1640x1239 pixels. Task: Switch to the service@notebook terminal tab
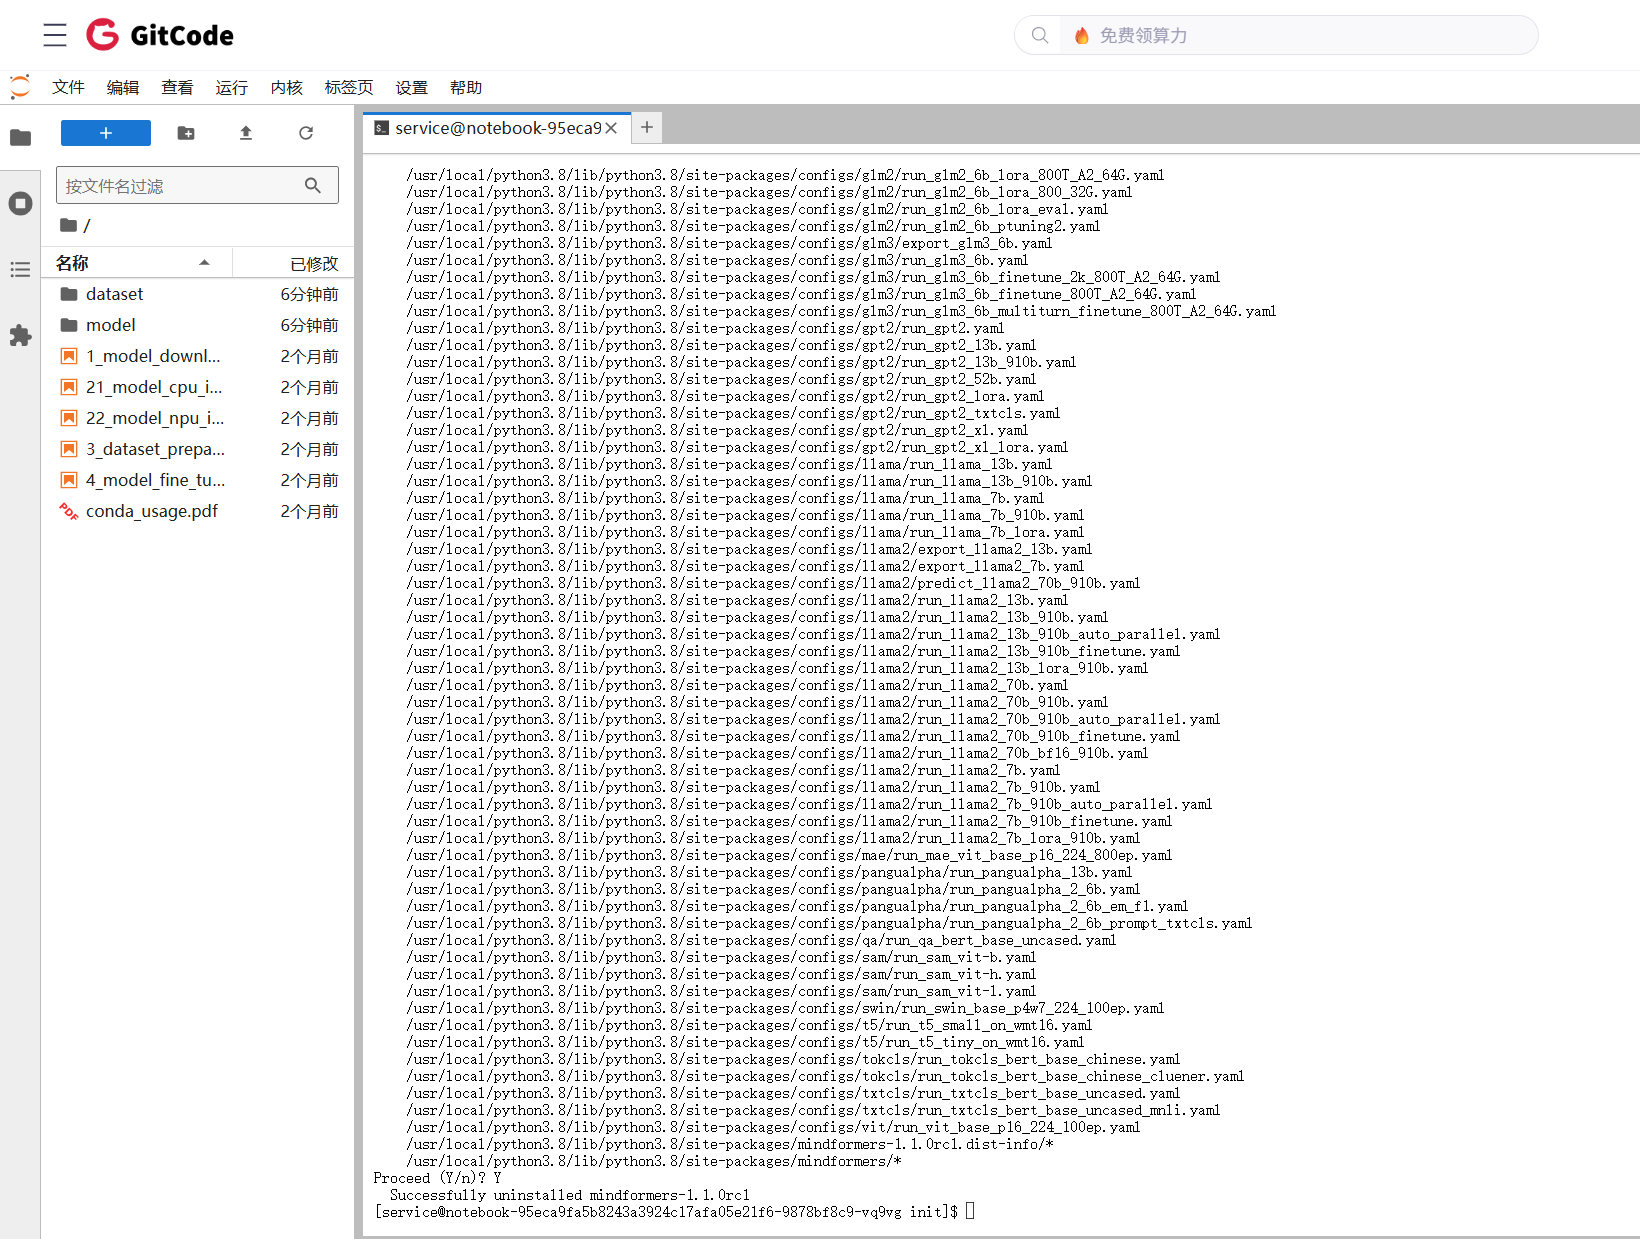click(497, 128)
